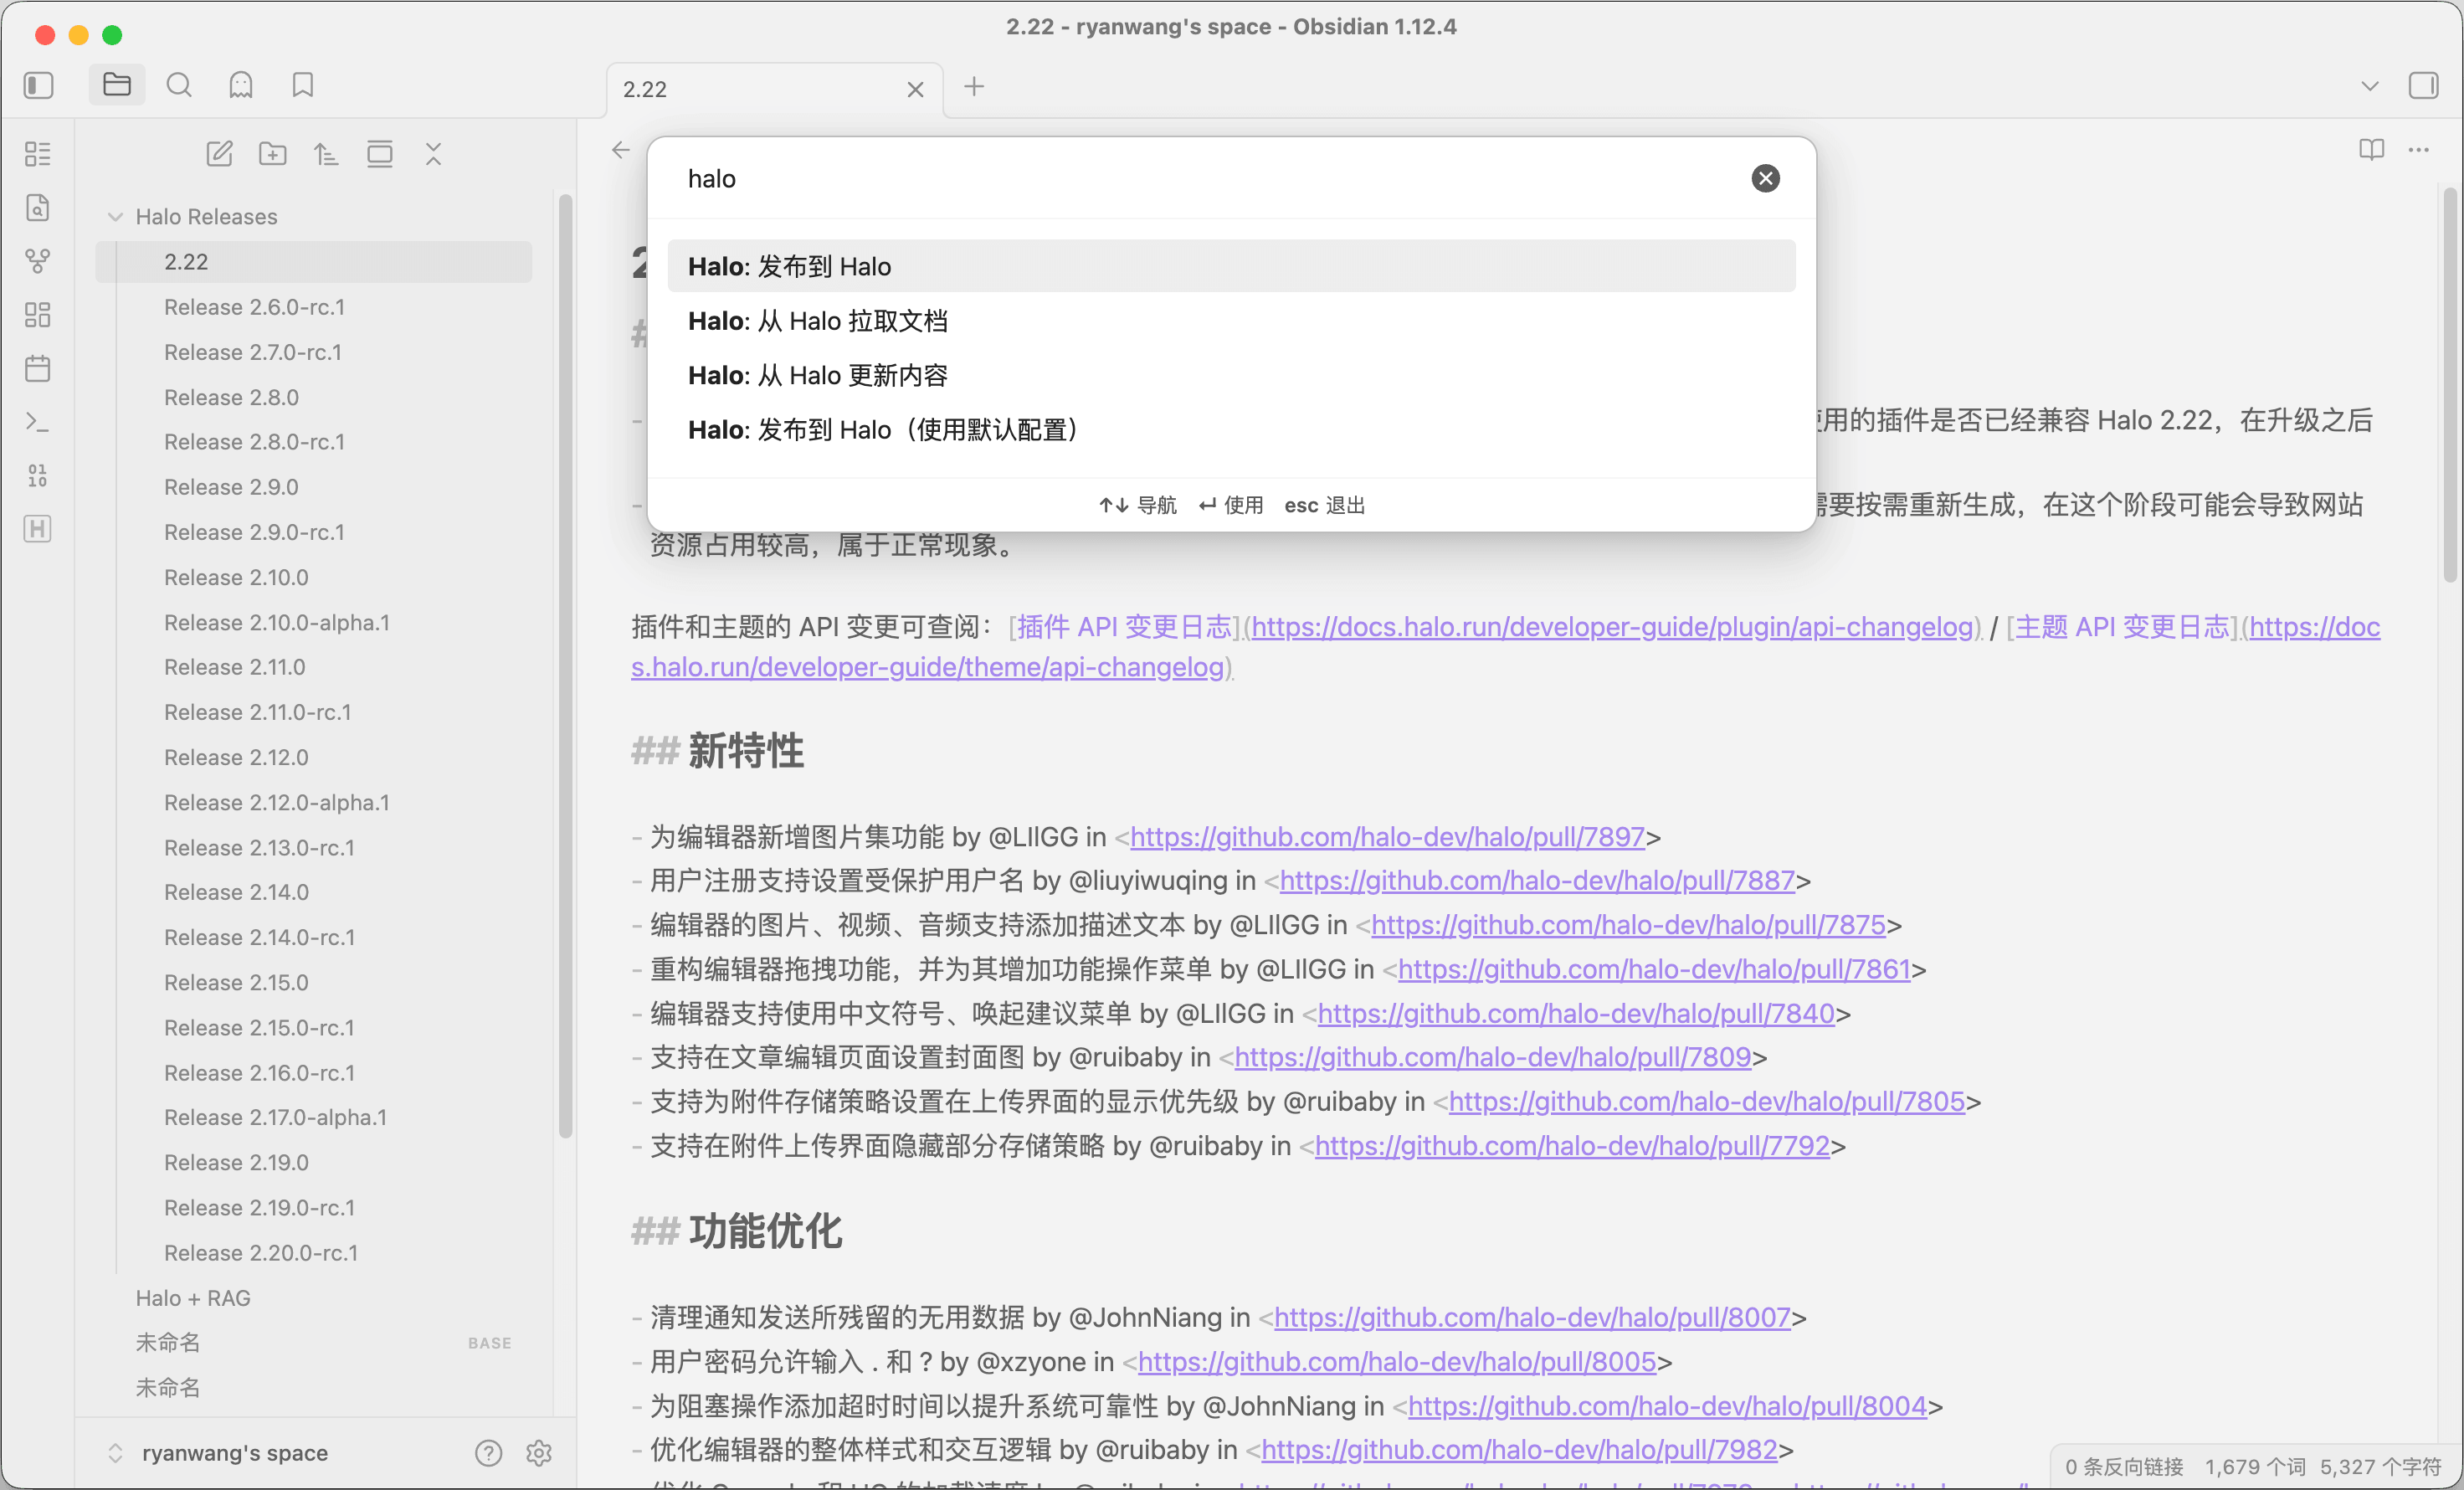The height and width of the screenshot is (1490, 2464).
Task: Open the search magnifier panel
Action: pyautogui.click(x=179, y=86)
